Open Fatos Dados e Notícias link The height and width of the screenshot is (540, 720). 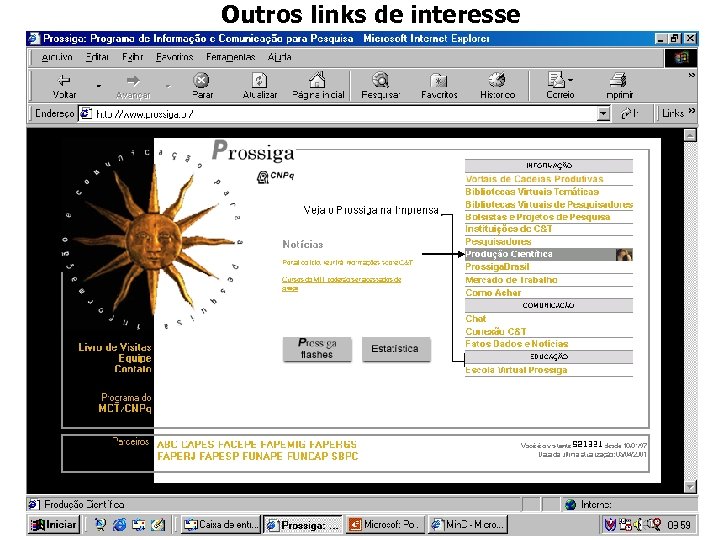coord(517,343)
